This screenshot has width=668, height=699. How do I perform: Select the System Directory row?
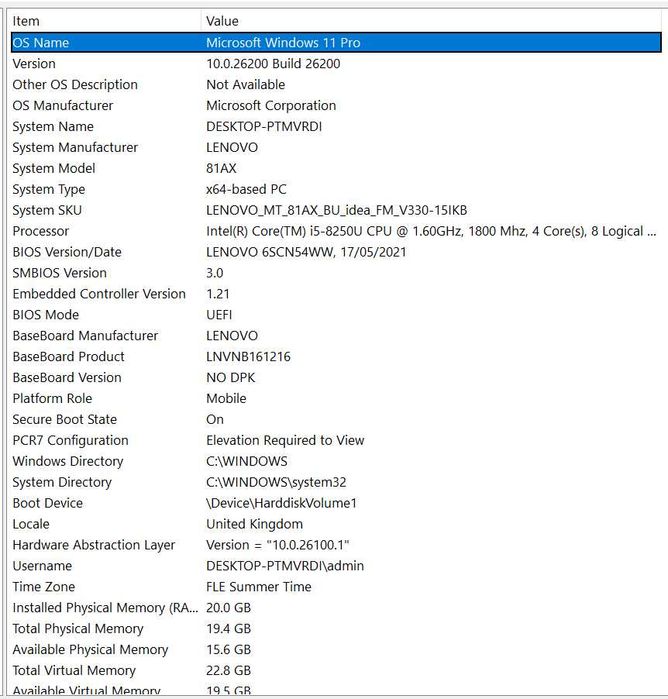pyautogui.click(x=336, y=482)
